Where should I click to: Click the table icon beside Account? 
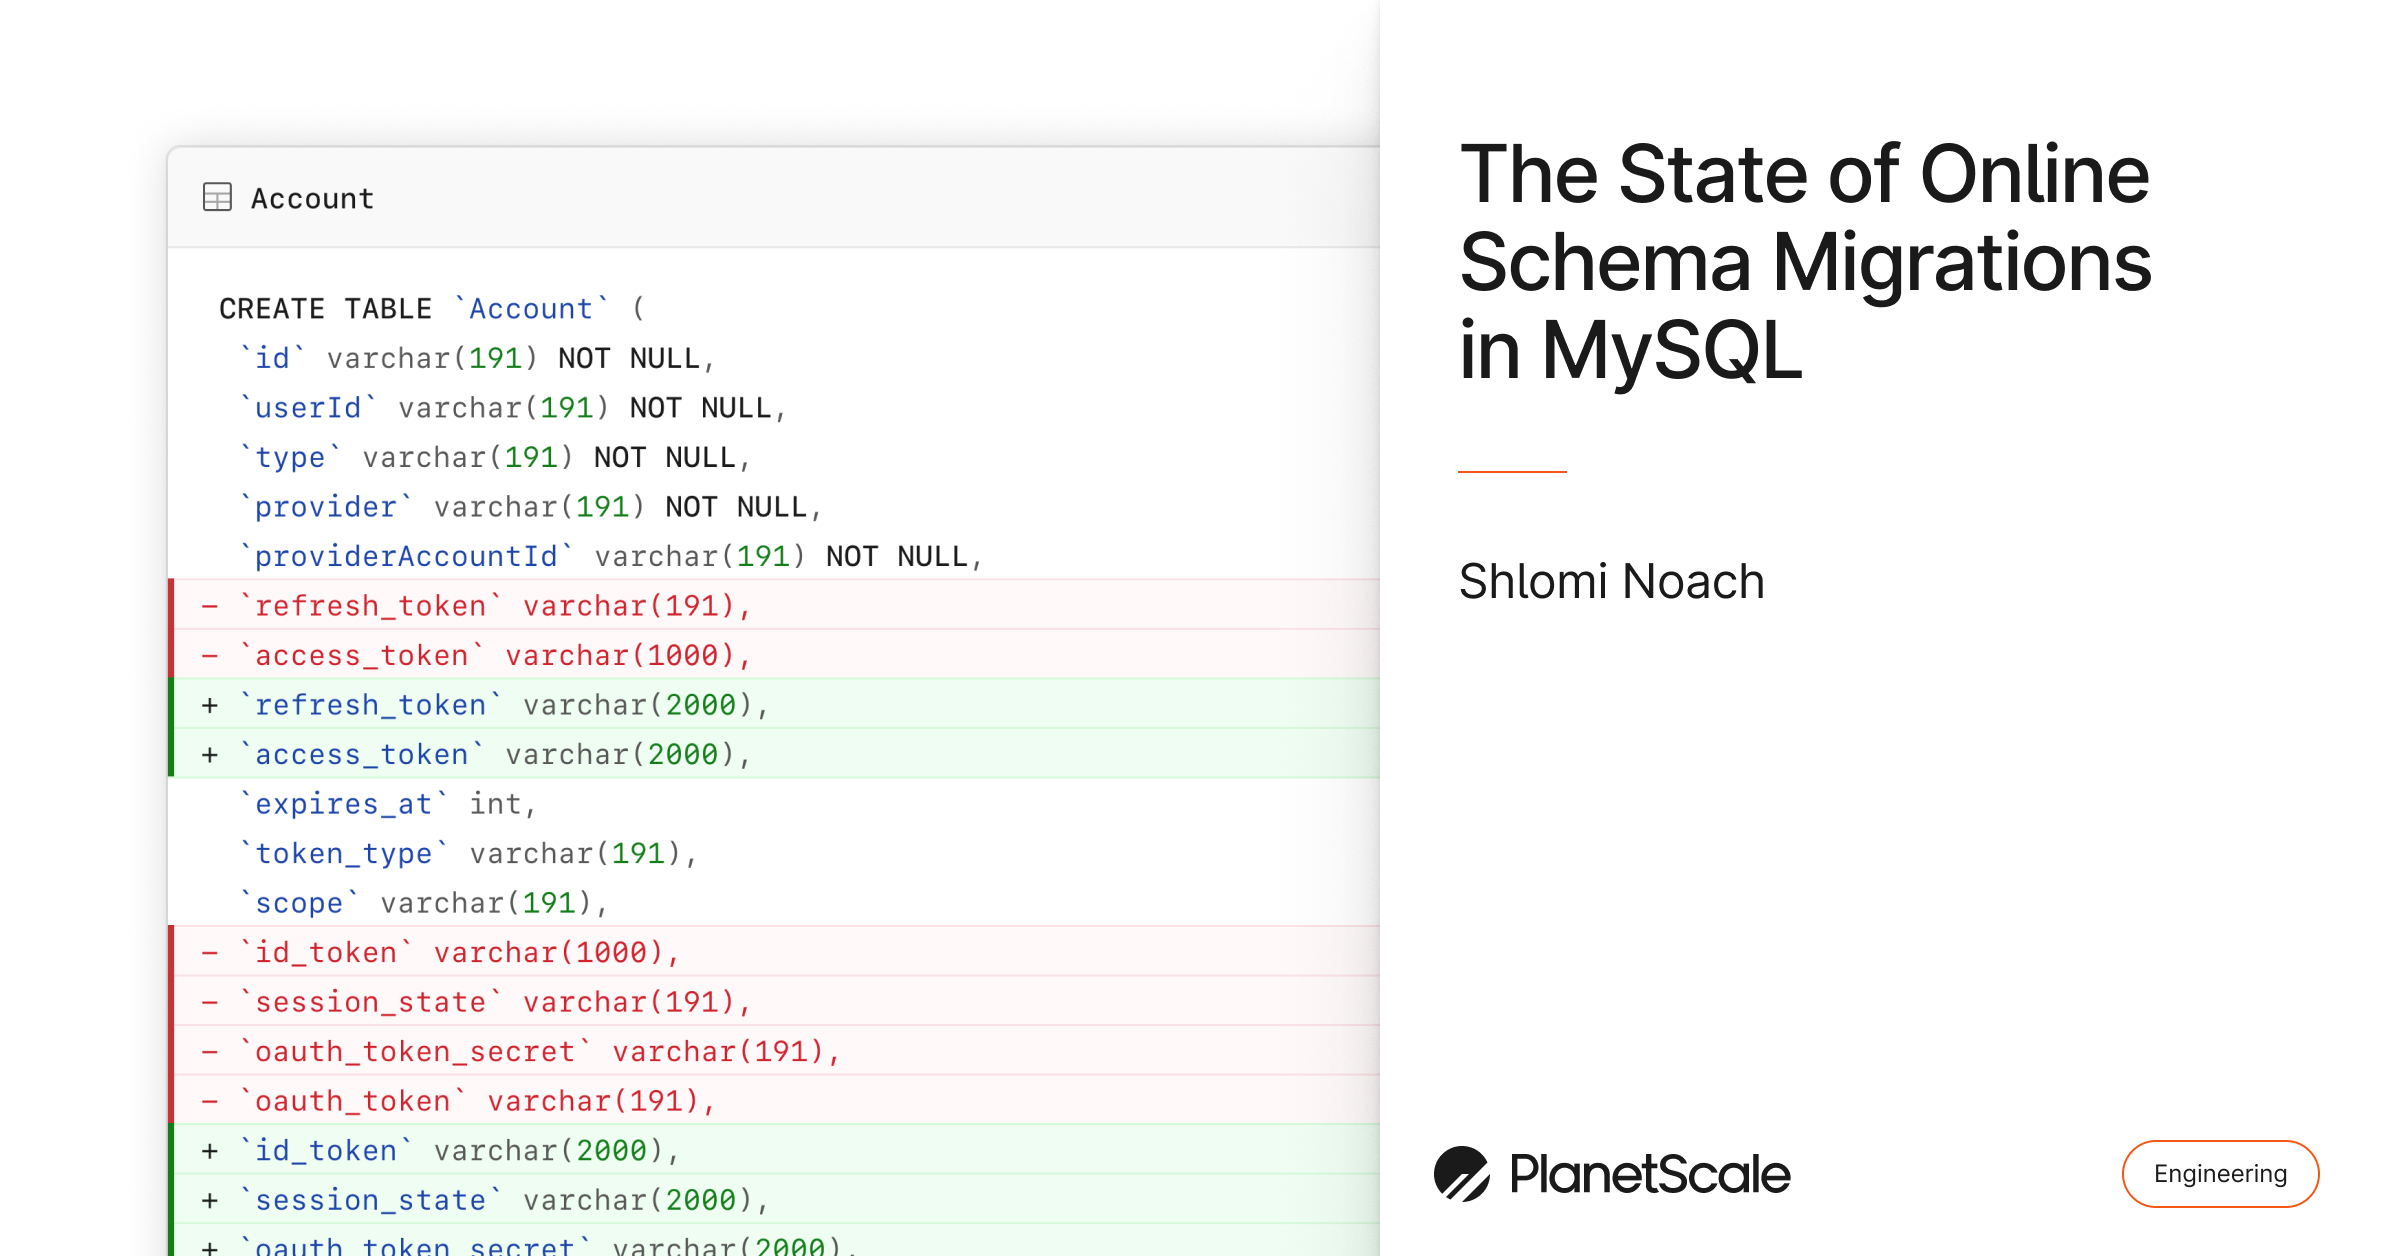pyautogui.click(x=217, y=197)
